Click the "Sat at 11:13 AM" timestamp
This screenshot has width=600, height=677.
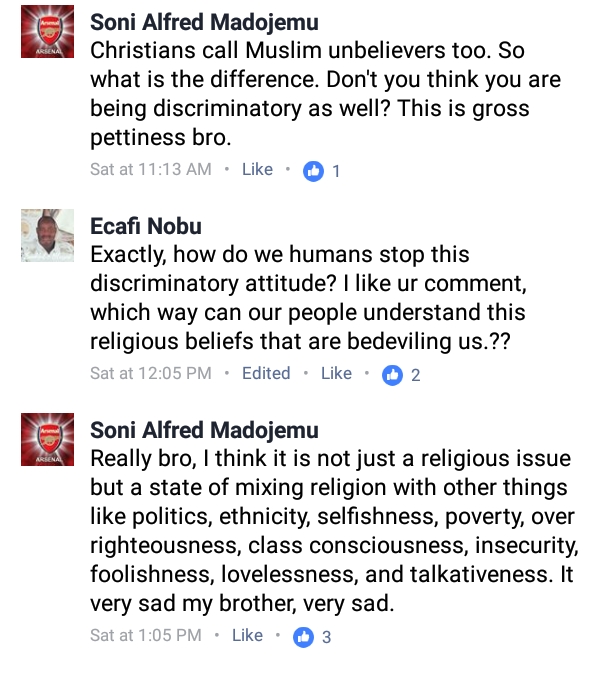pyautogui.click(x=151, y=170)
